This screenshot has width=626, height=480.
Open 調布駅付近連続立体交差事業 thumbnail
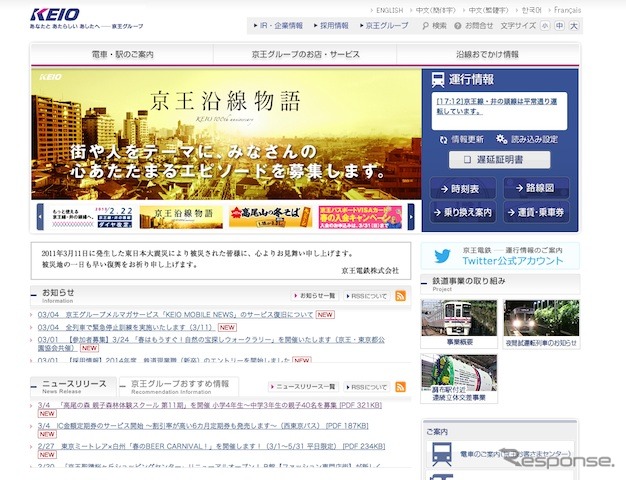[x=459, y=379]
